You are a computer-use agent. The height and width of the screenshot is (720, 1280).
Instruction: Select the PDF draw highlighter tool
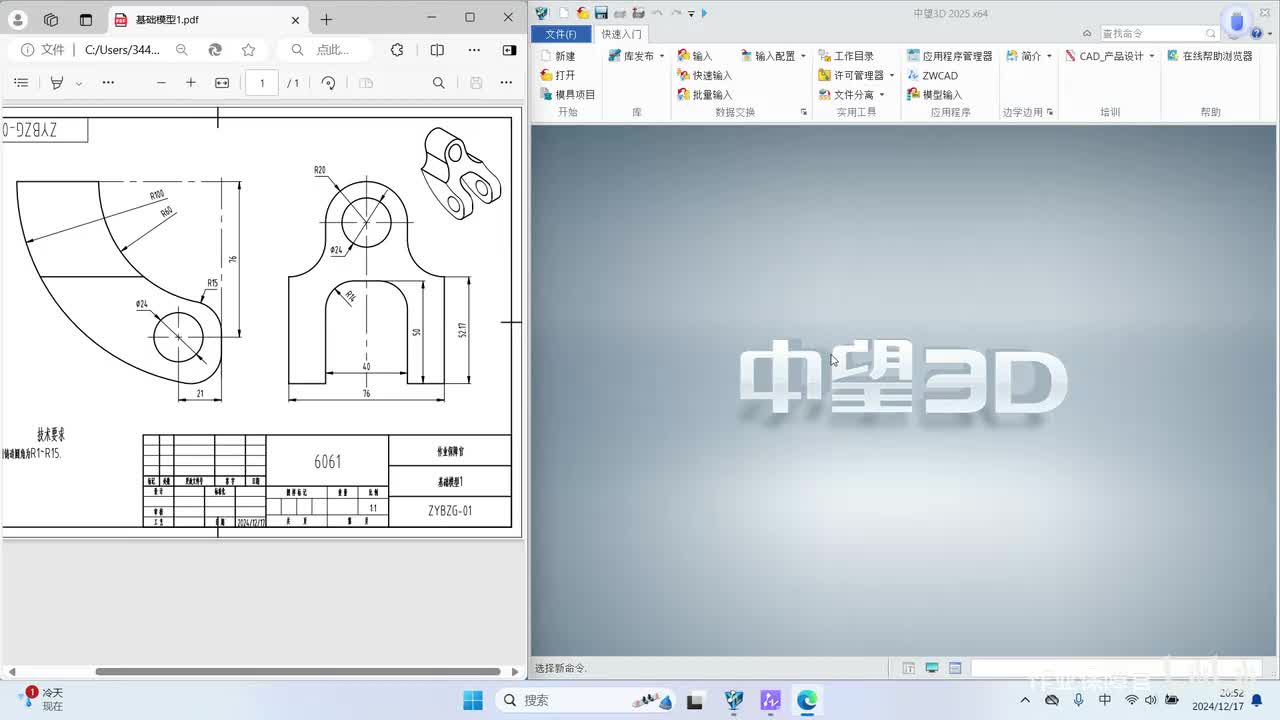click(x=57, y=83)
